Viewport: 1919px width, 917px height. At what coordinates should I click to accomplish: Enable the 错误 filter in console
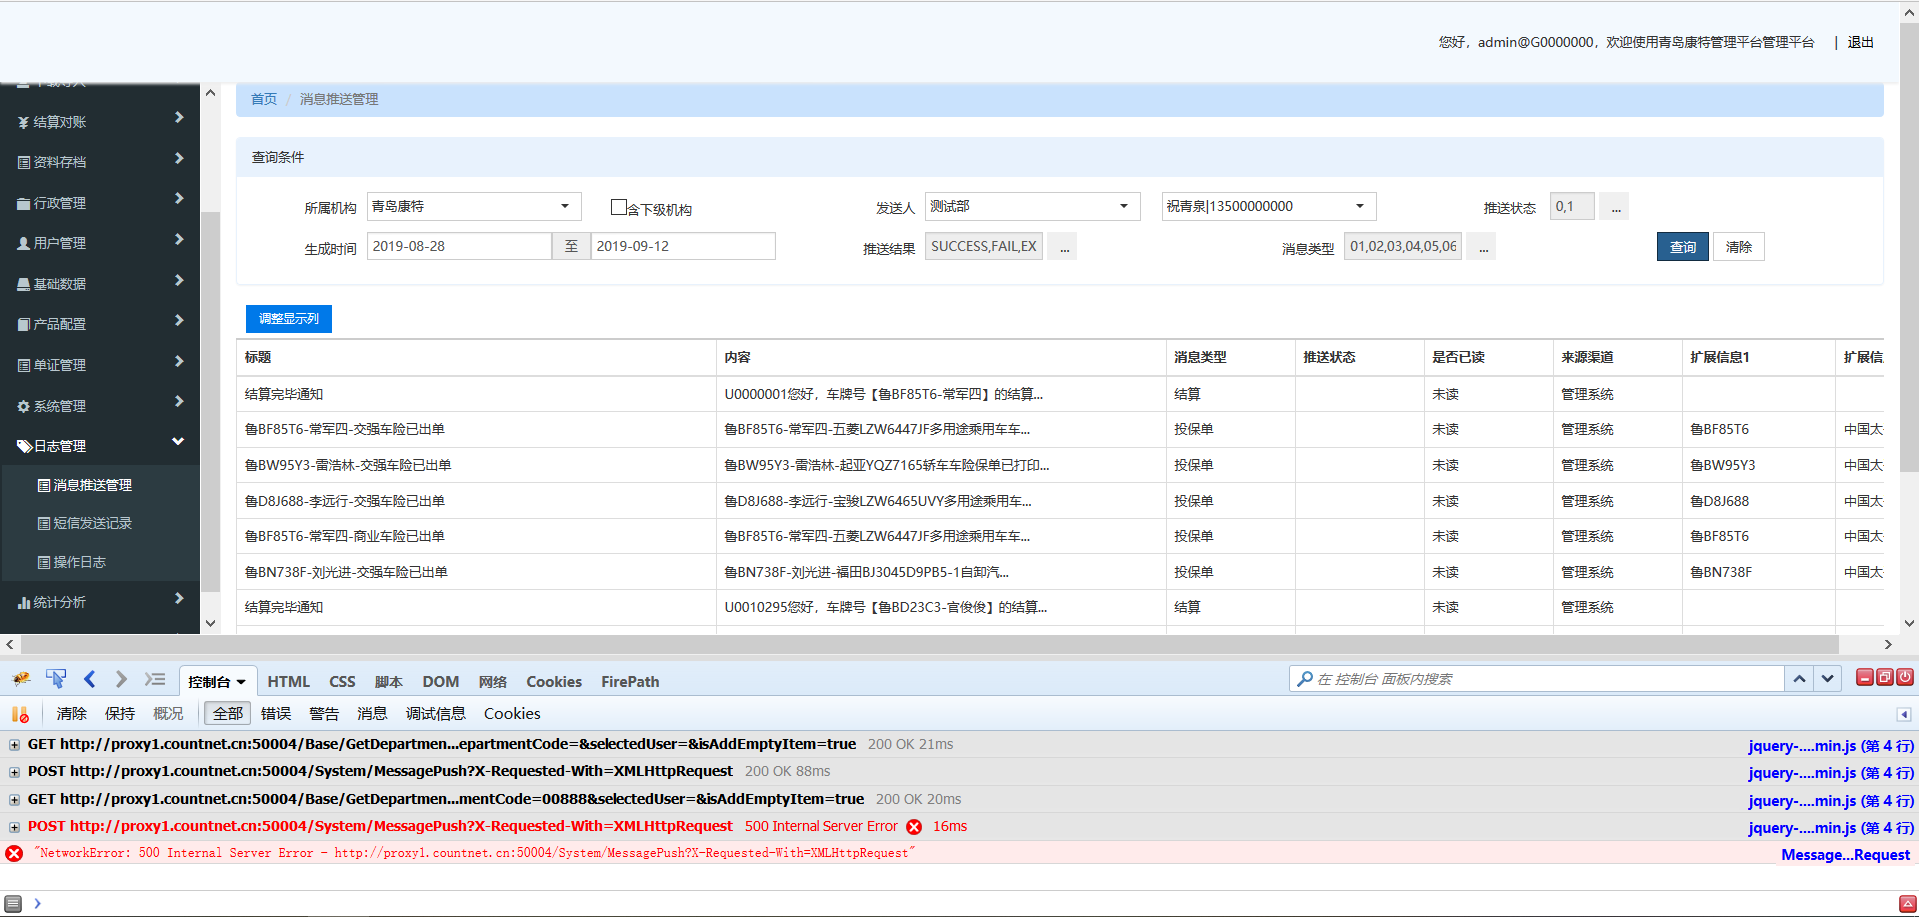coord(276,714)
